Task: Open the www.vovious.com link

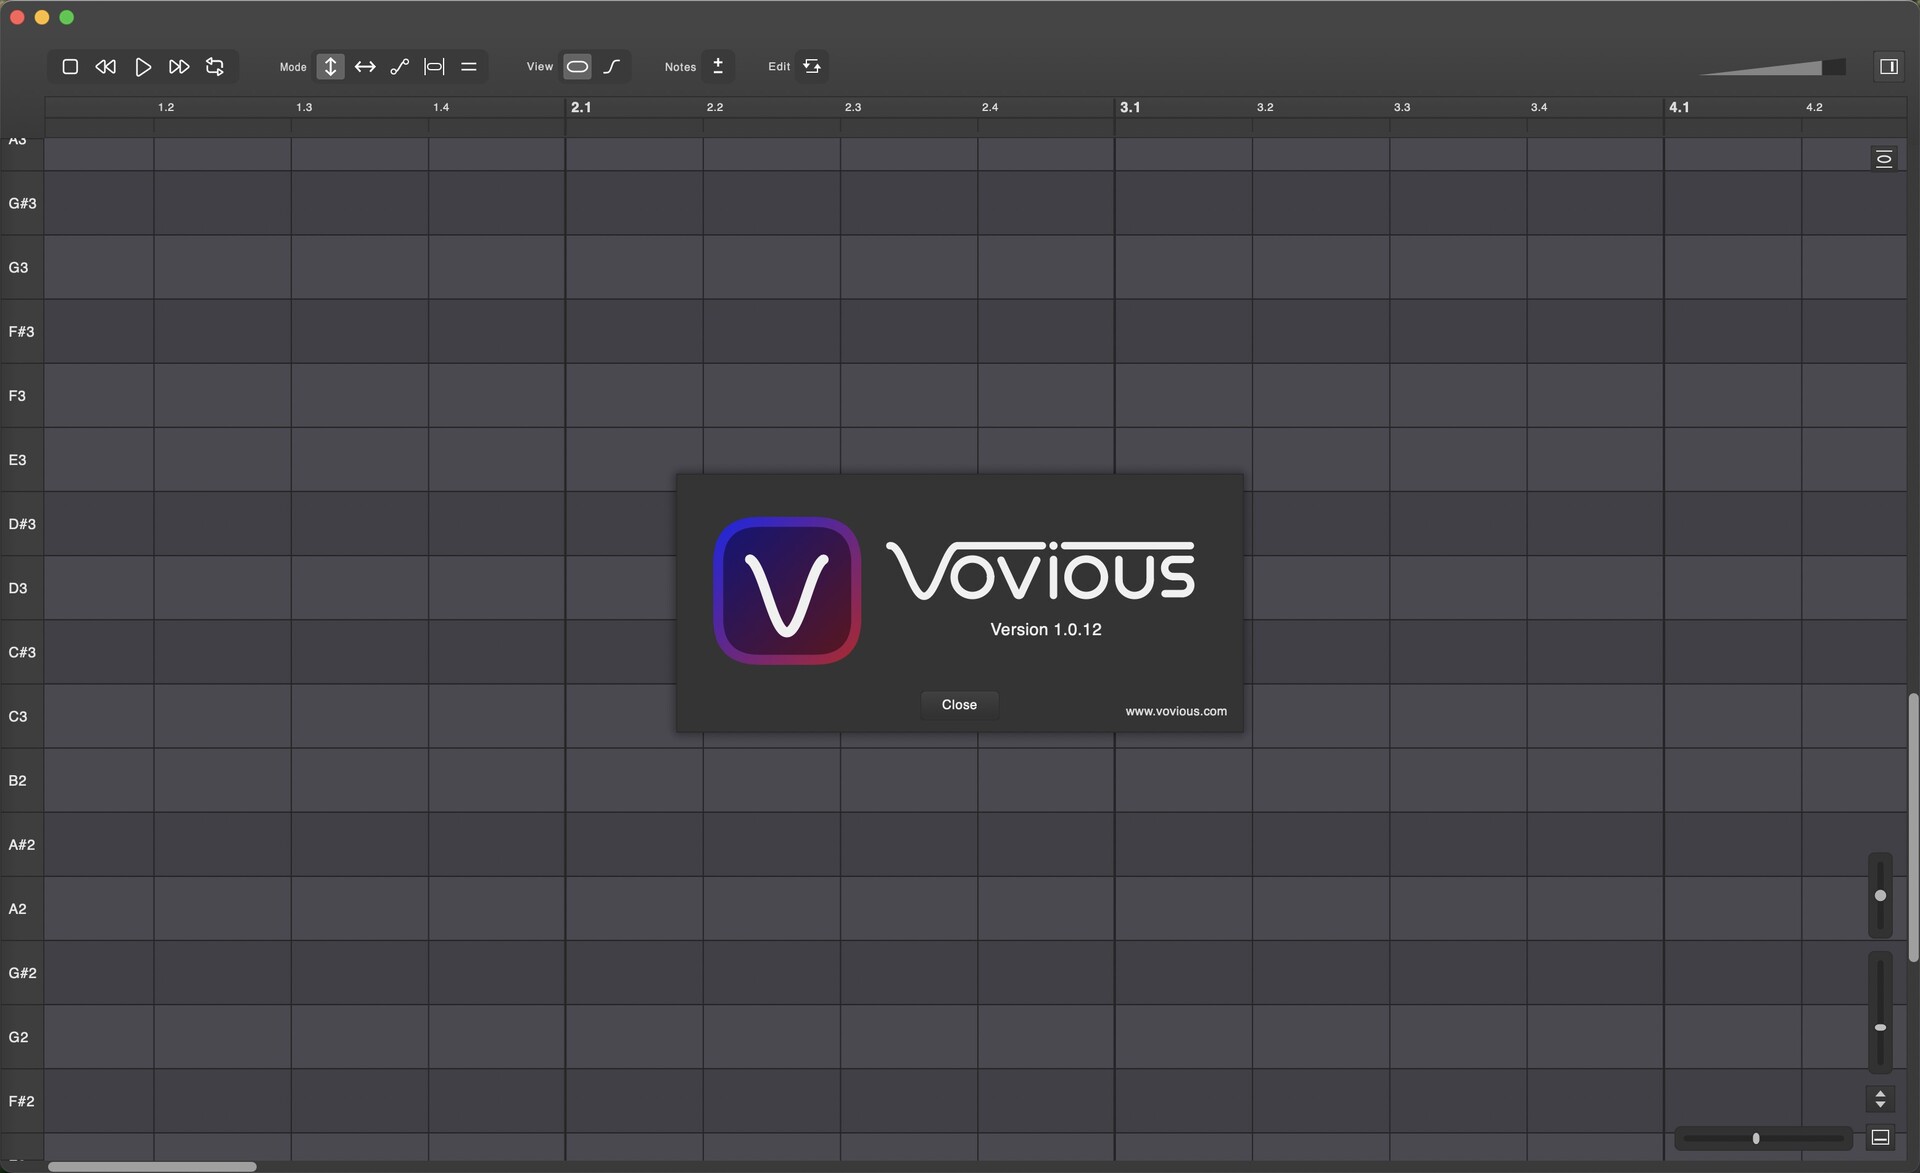Action: 1175,711
